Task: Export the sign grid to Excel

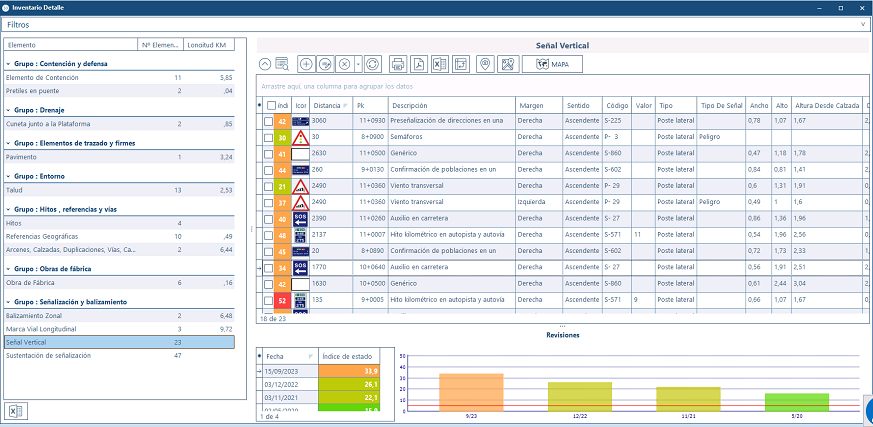Action: [x=439, y=64]
